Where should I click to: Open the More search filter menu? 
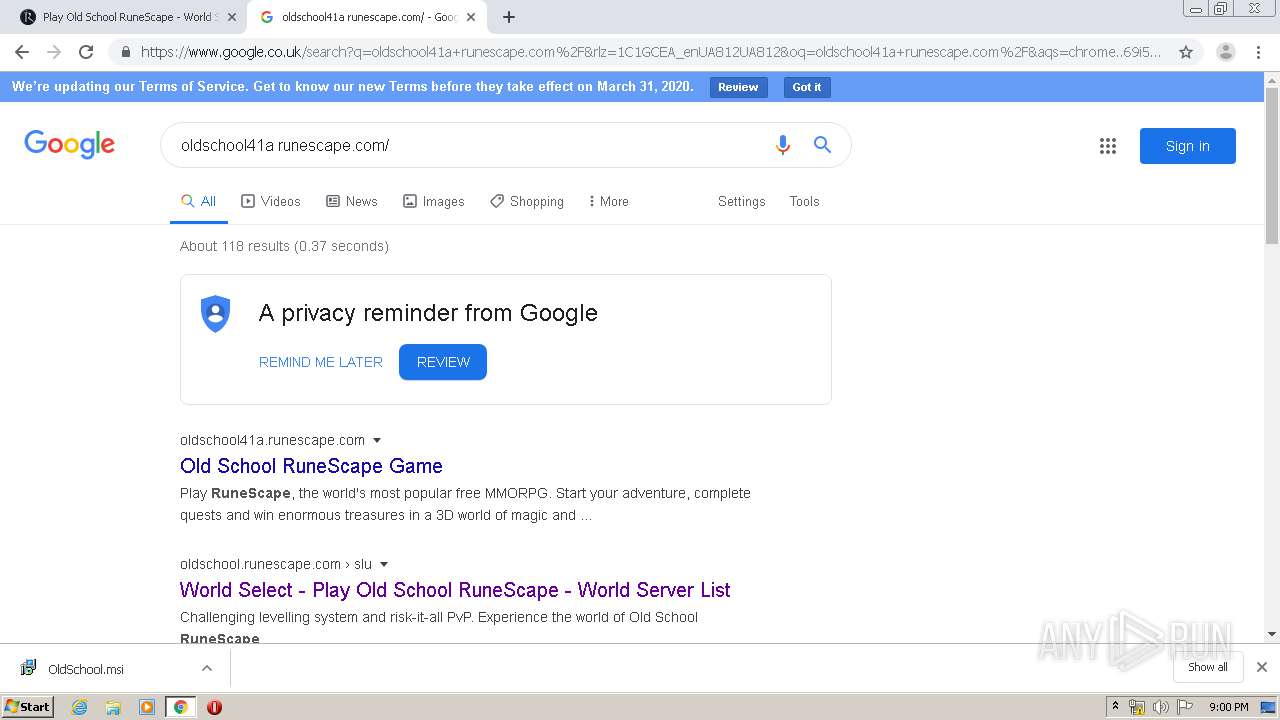tap(608, 201)
